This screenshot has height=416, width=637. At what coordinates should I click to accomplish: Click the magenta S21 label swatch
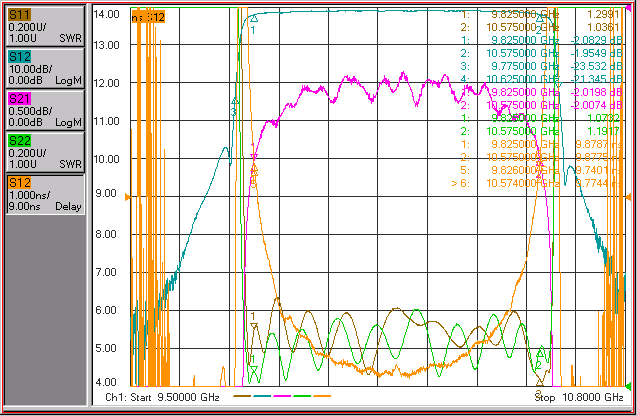[x=20, y=99]
